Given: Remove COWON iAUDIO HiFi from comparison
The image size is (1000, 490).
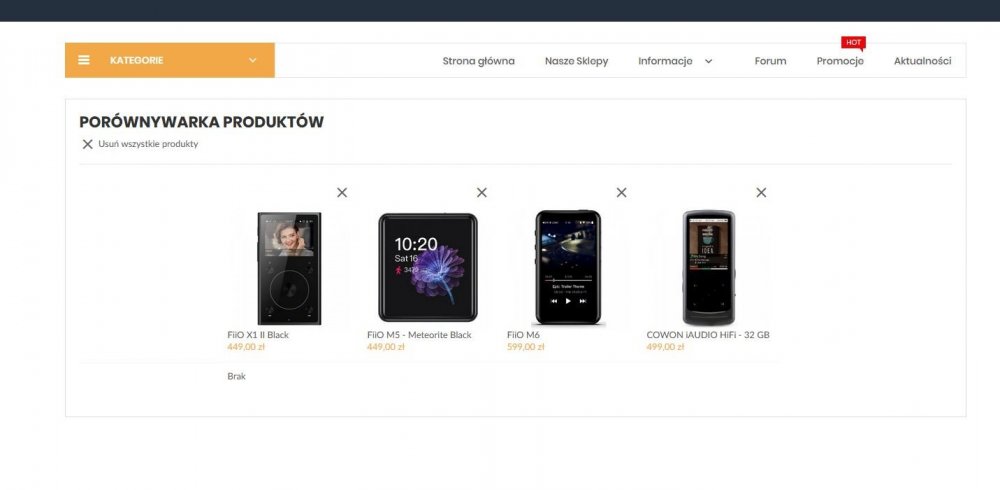Looking at the screenshot, I should click(761, 193).
